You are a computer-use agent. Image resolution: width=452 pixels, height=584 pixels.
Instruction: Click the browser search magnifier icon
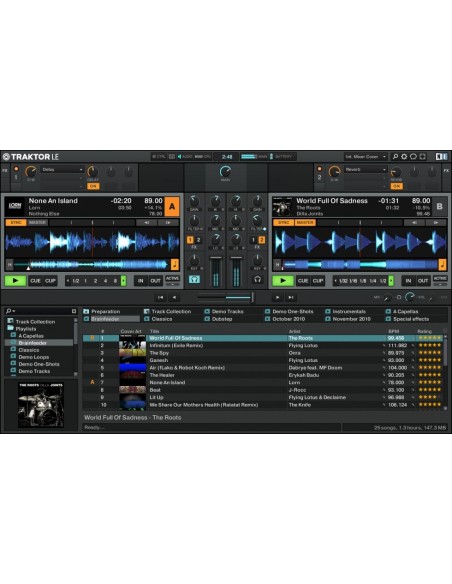pyautogui.click(x=8, y=311)
